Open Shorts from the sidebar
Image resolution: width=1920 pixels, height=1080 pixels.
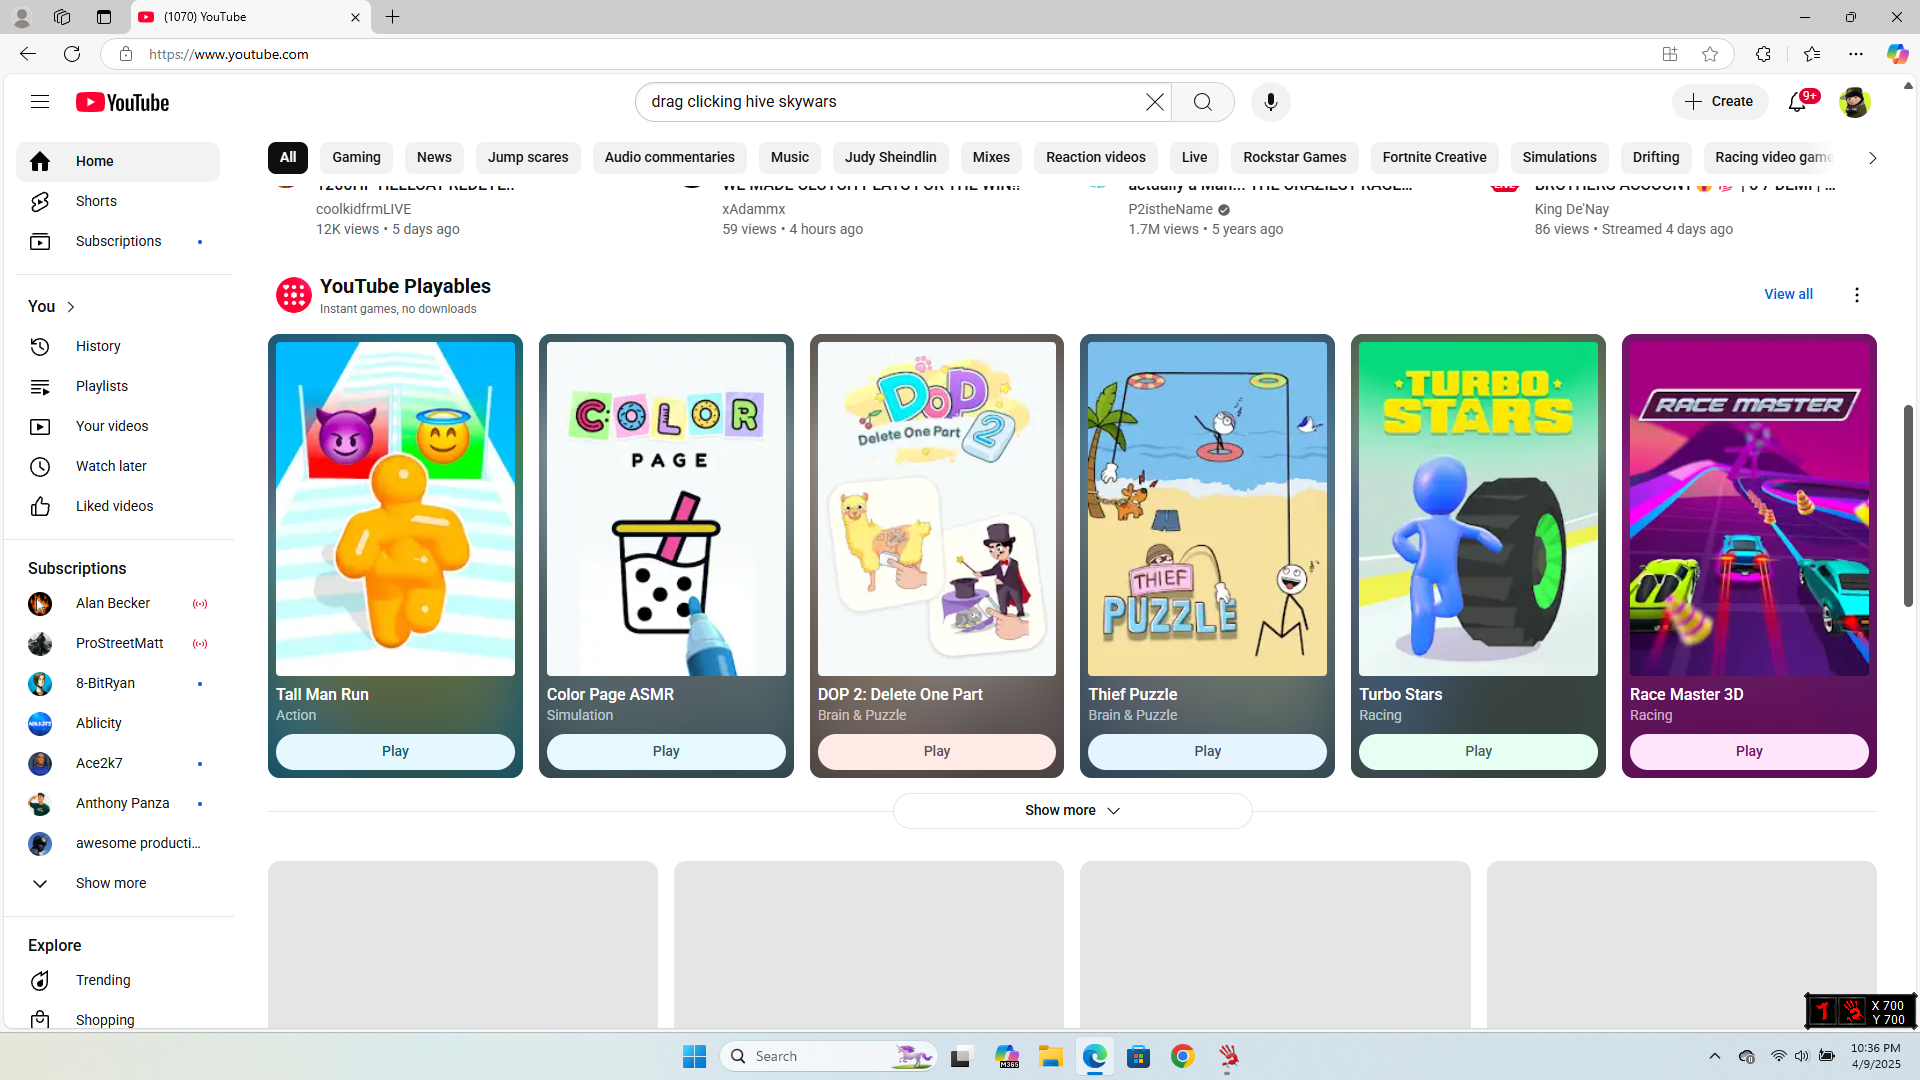pos(118,201)
